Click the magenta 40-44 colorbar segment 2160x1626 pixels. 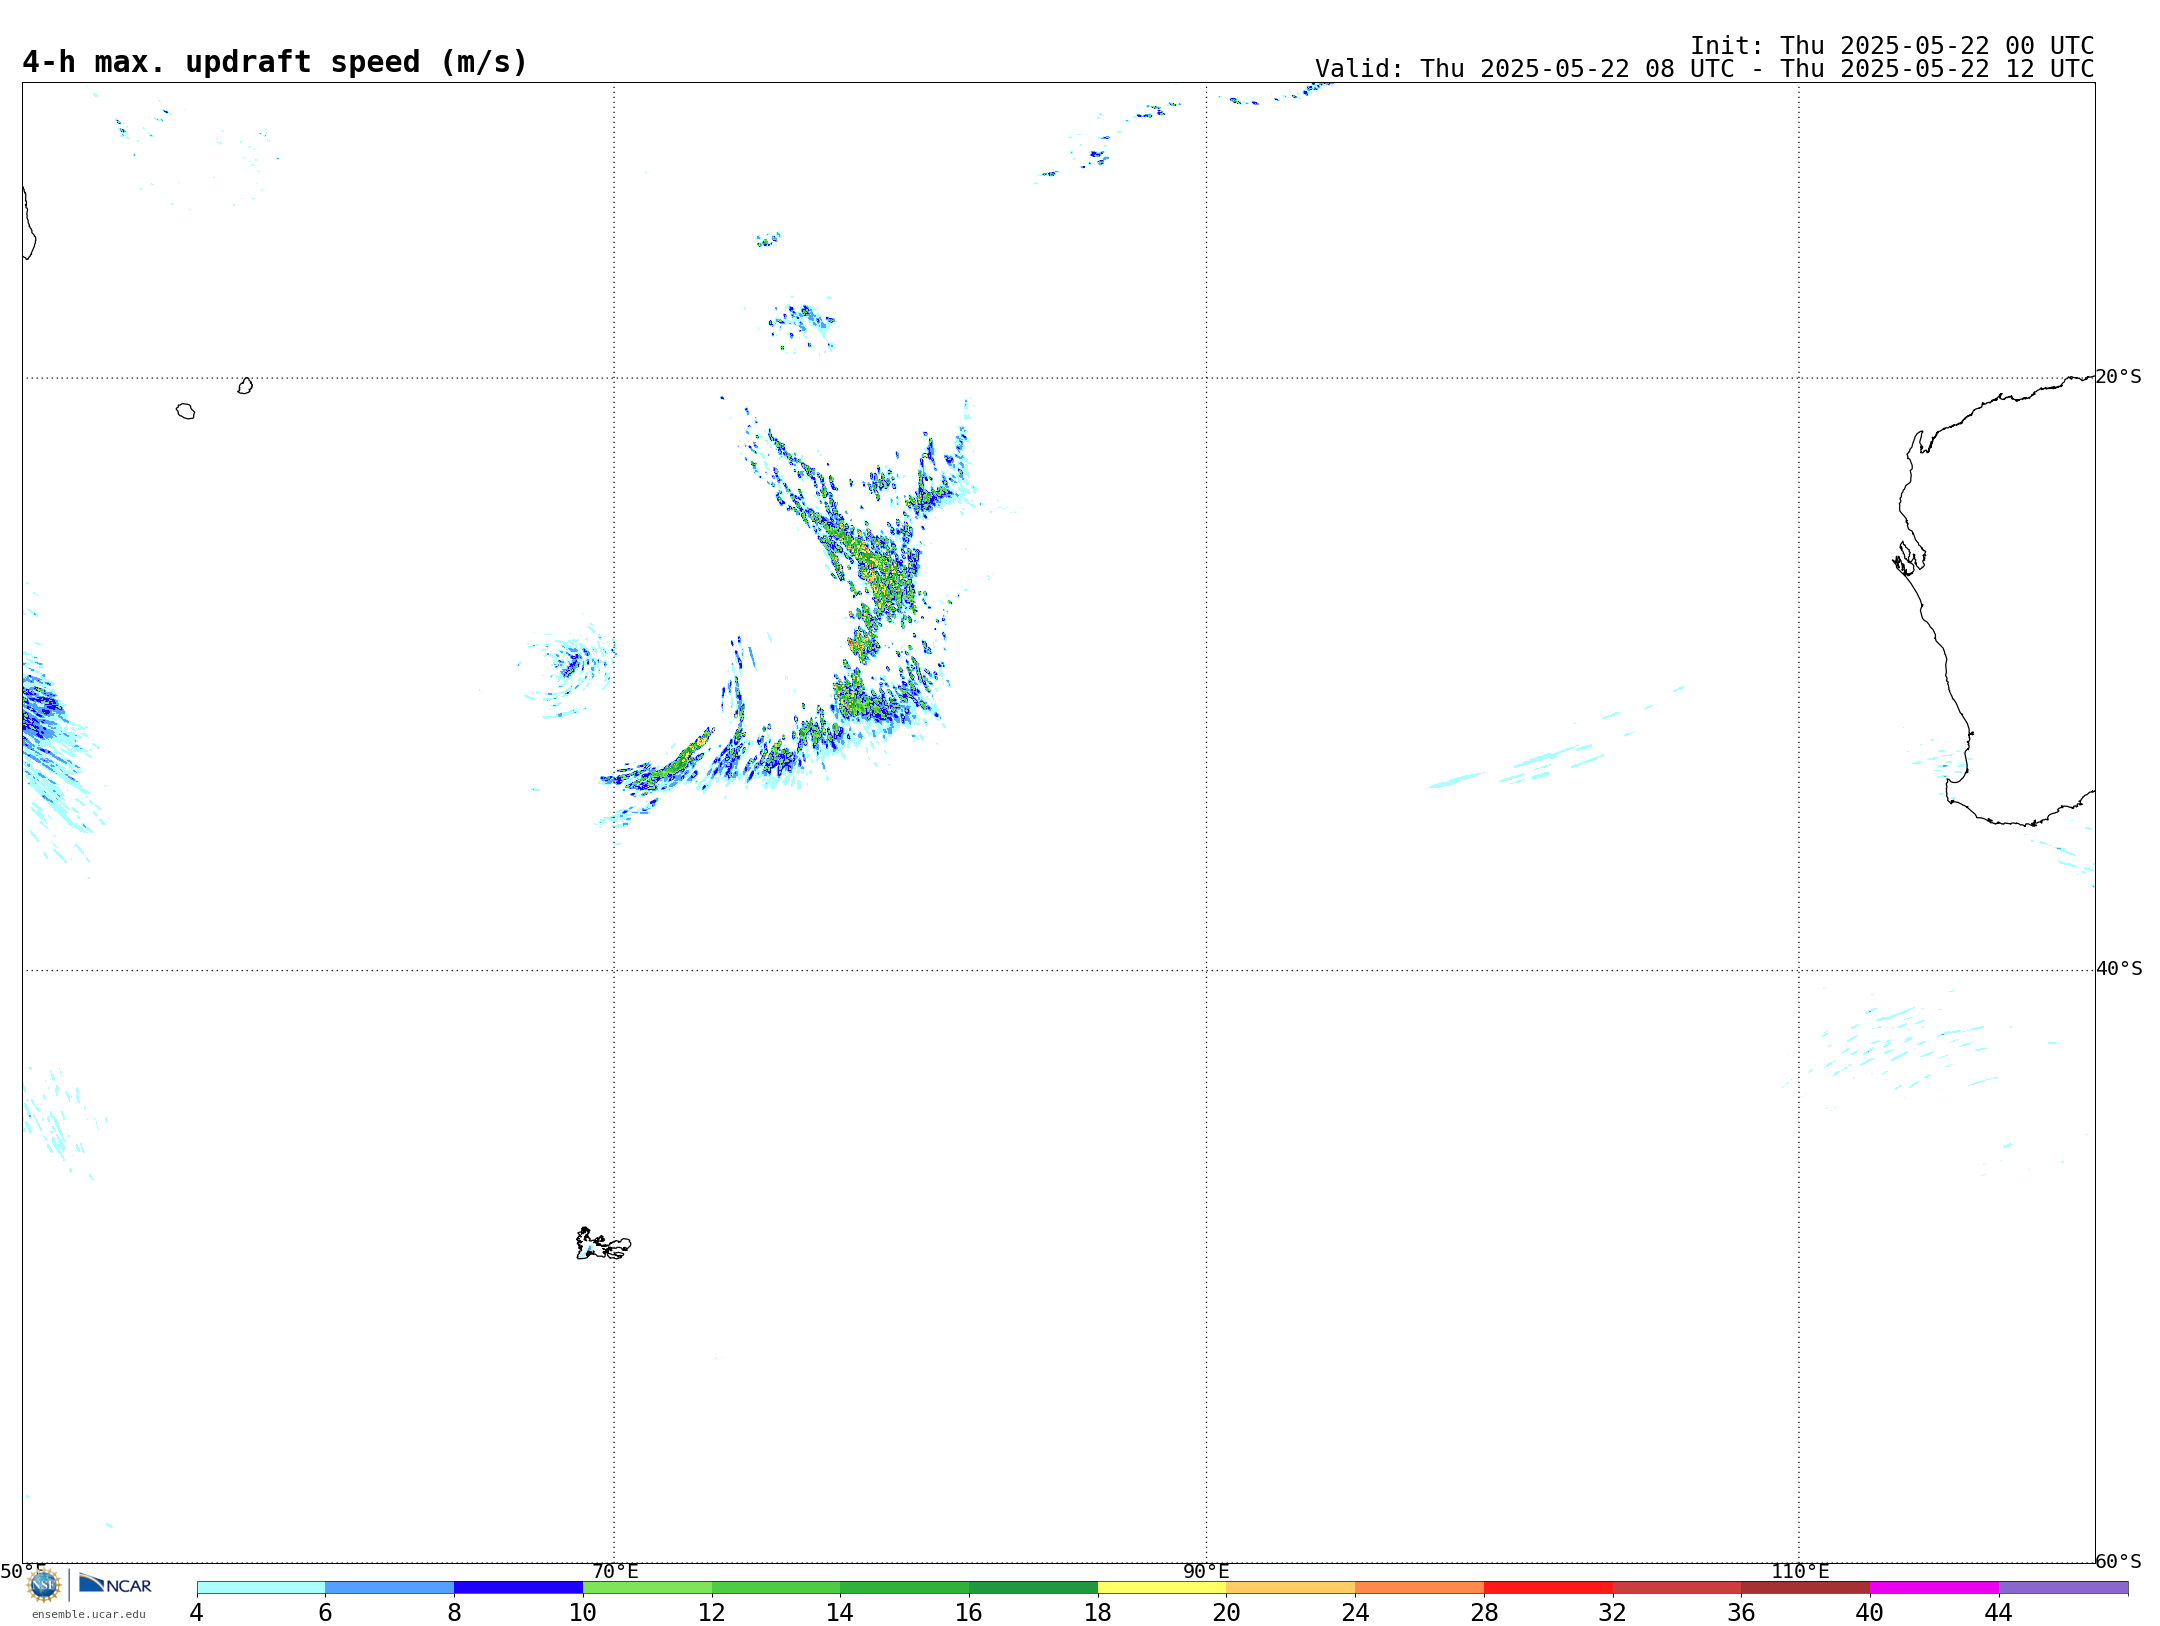pos(1934,1587)
